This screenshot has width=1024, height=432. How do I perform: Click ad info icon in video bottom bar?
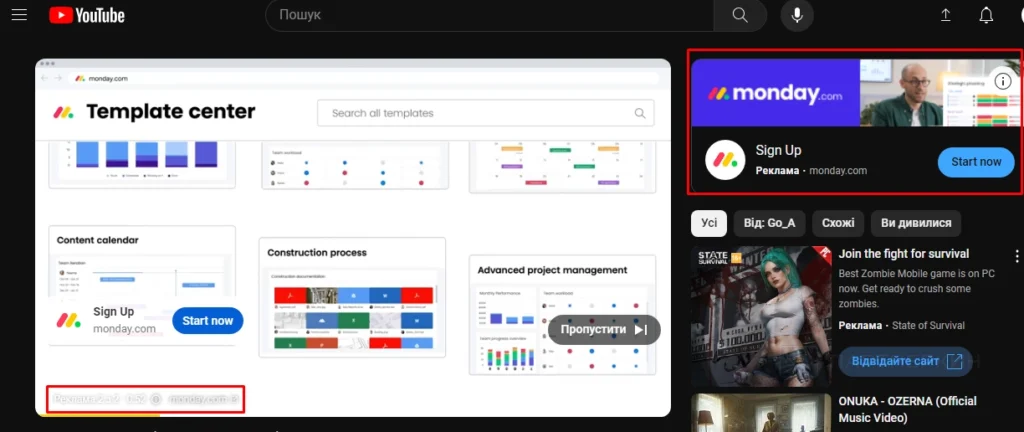tap(155, 399)
